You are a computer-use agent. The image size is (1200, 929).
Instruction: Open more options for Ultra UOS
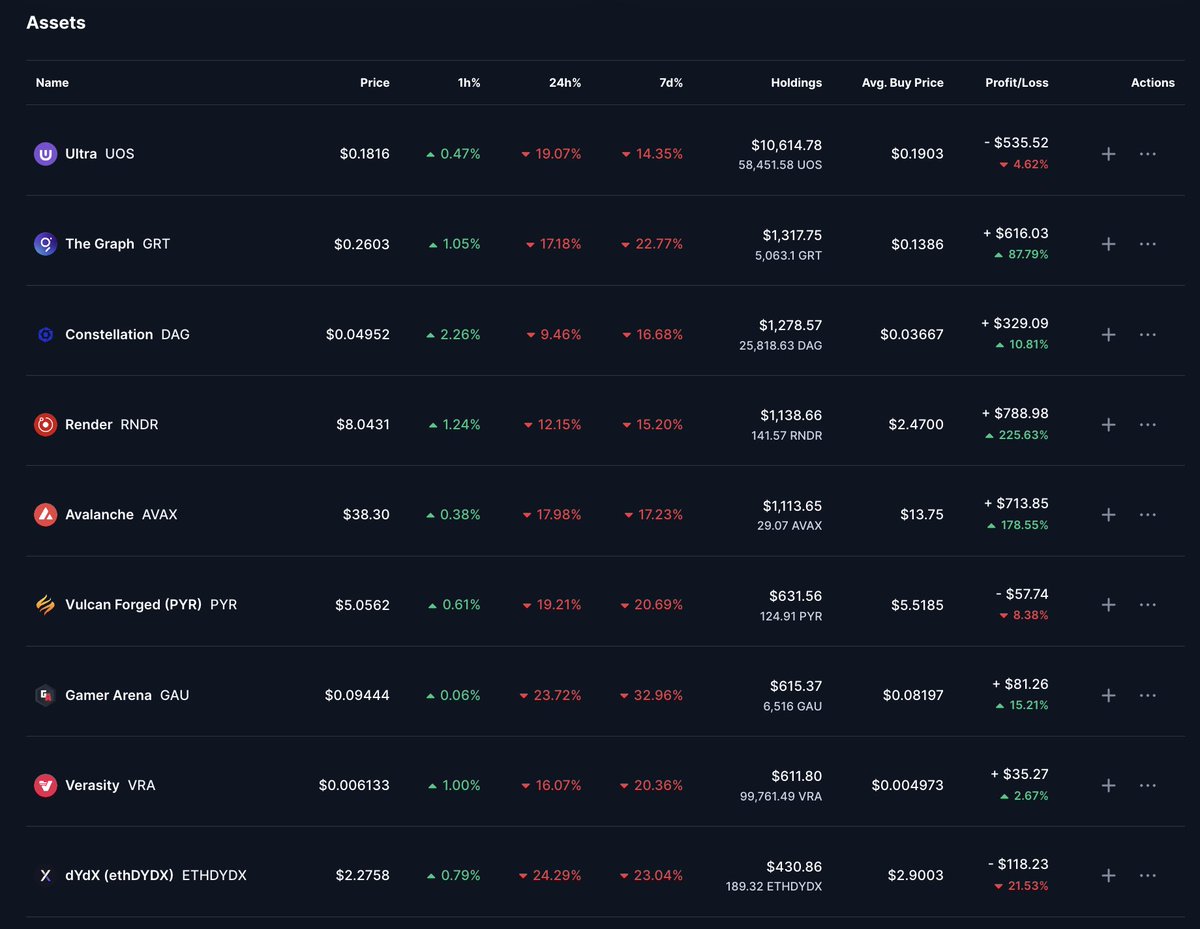[1148, 154]
